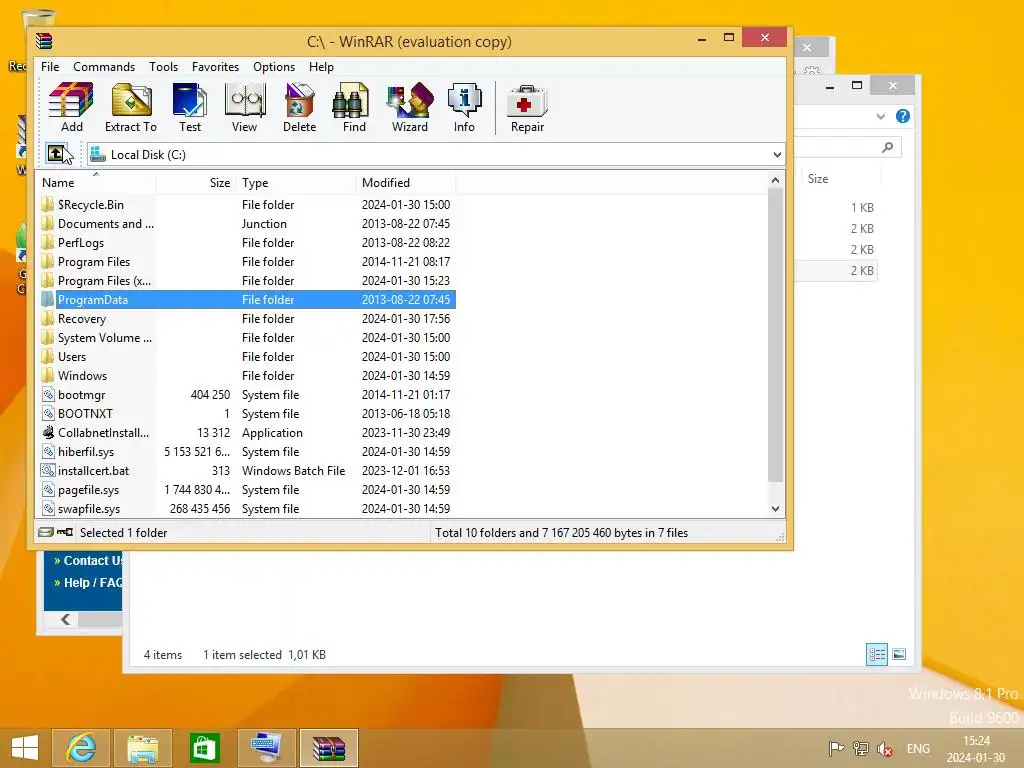This screenshot has width=1024, height=768.
Task: Select the Windows folder
Action: (x=247, y=376)
